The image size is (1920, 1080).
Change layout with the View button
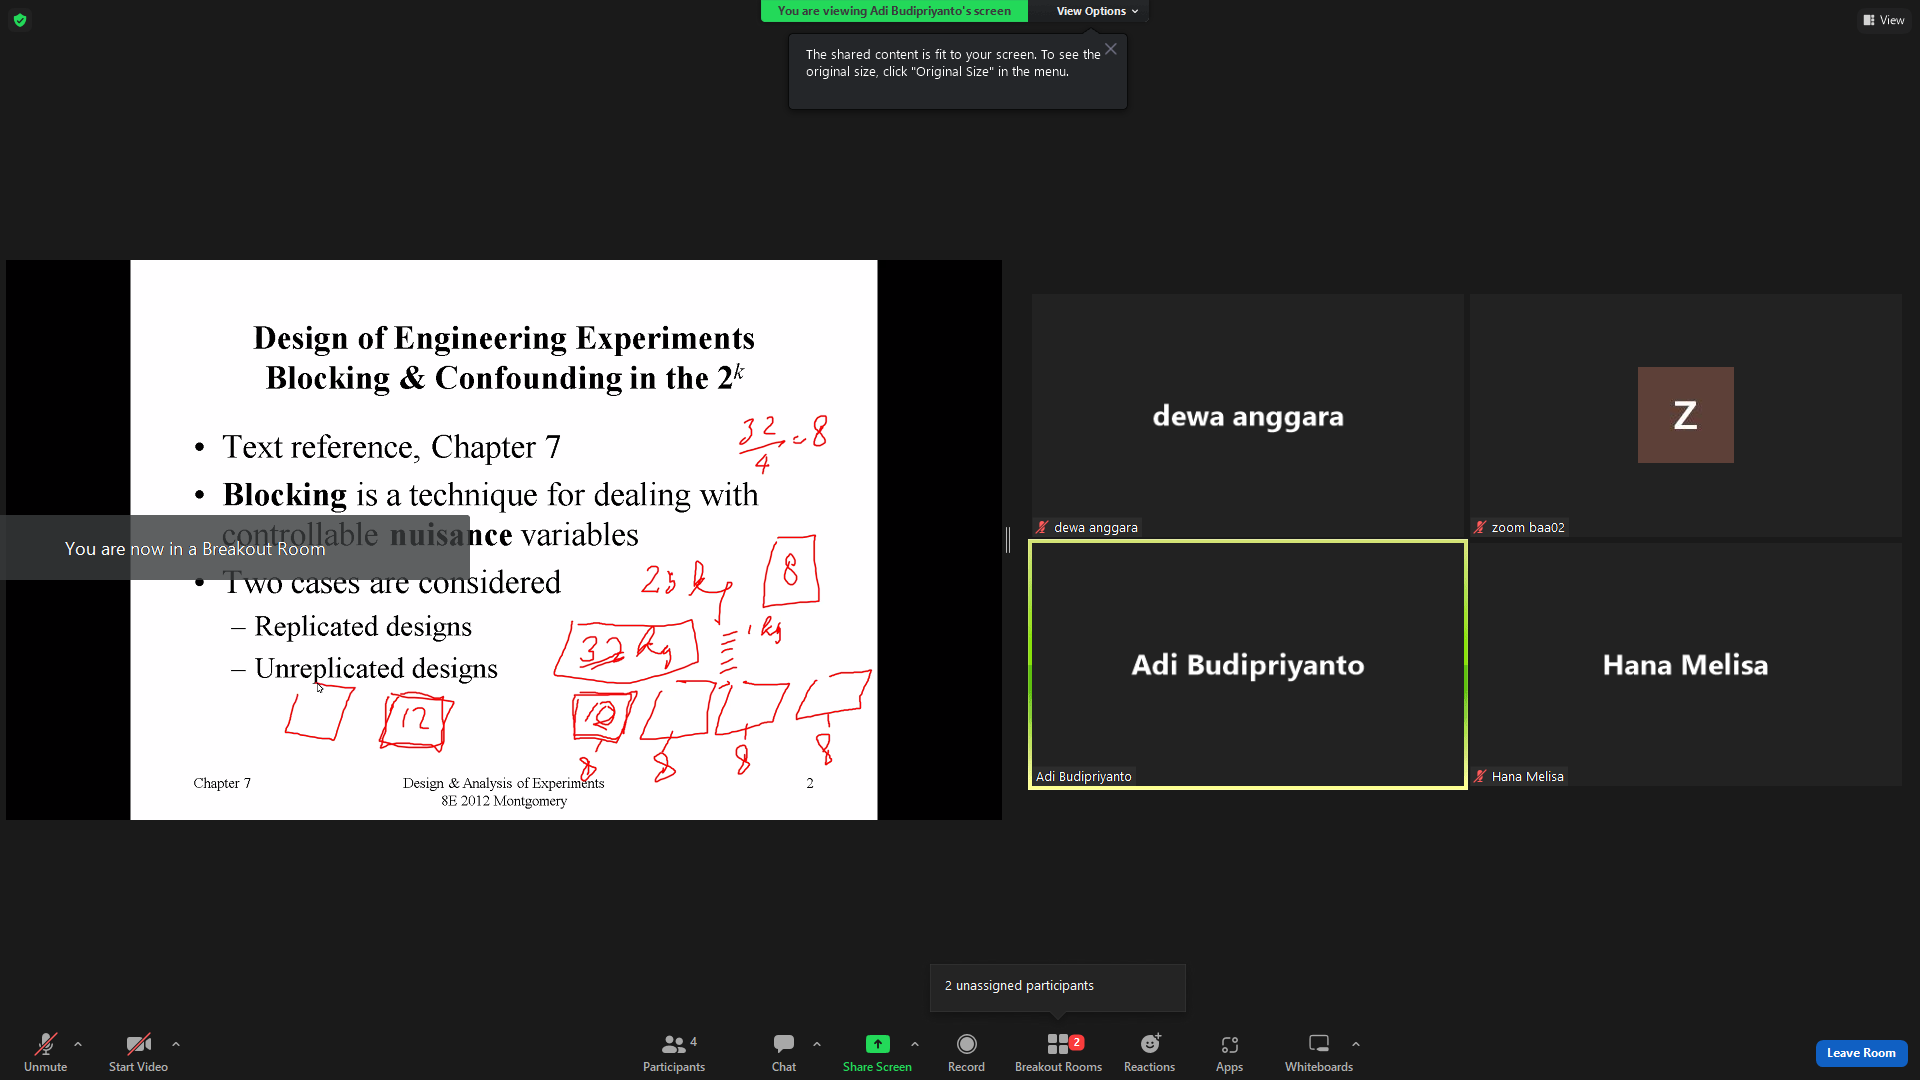tap(1884, 20)
